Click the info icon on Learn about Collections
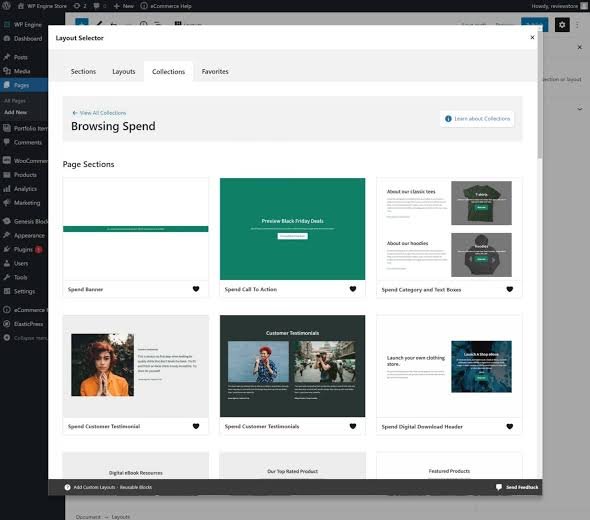590x520 pixels. [448, 119]
